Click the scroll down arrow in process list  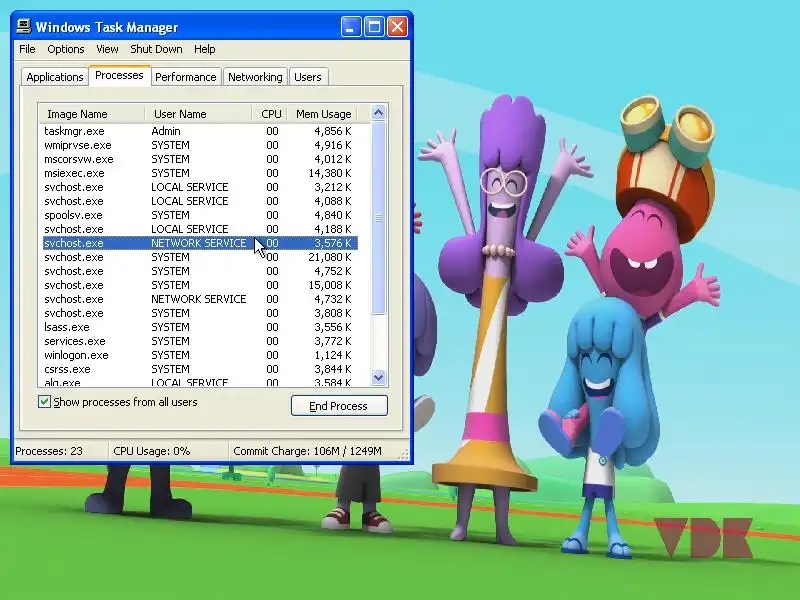tap(379, 378)
